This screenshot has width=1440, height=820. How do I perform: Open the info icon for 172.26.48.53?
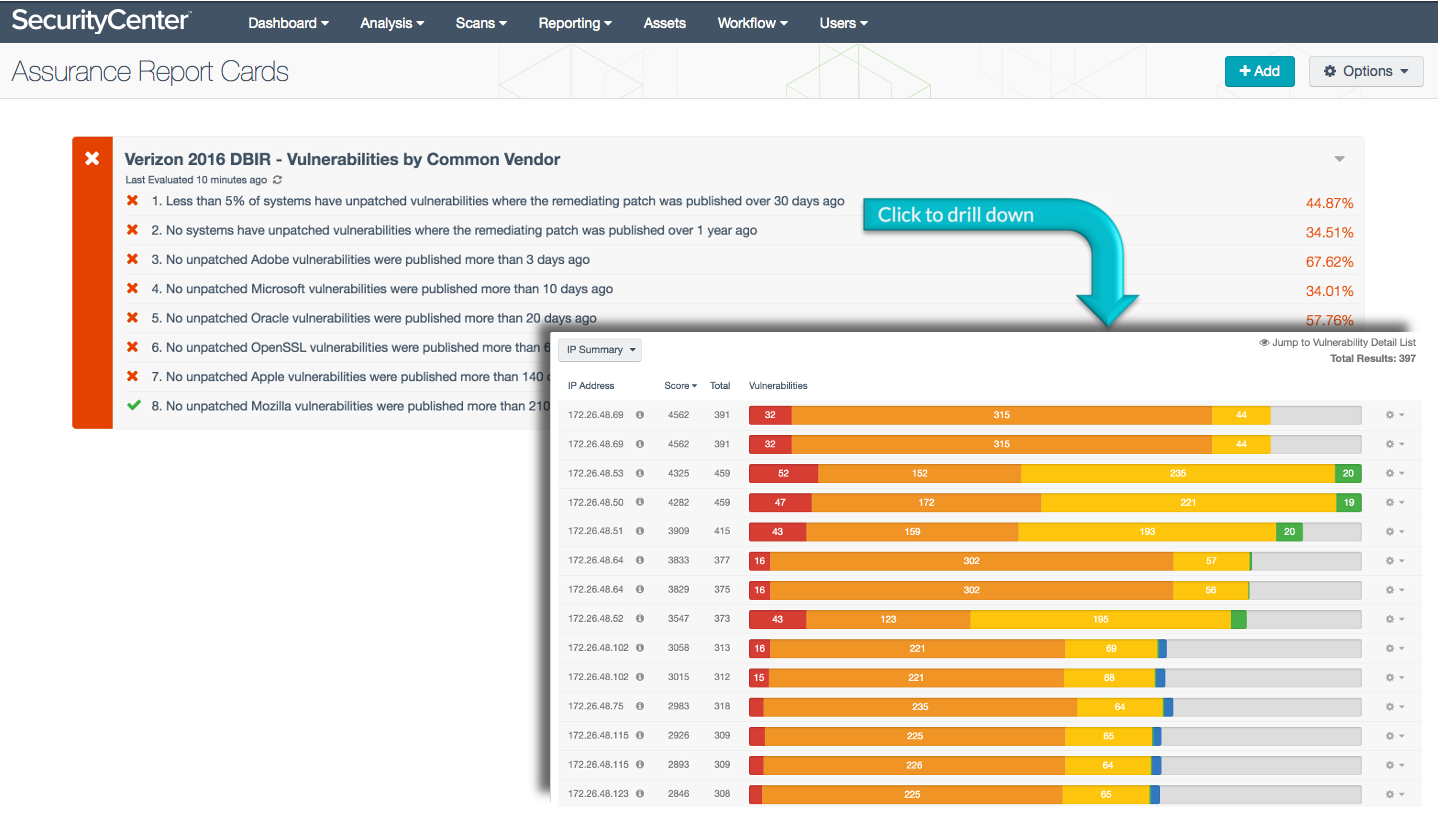click(x=640, y=473)
